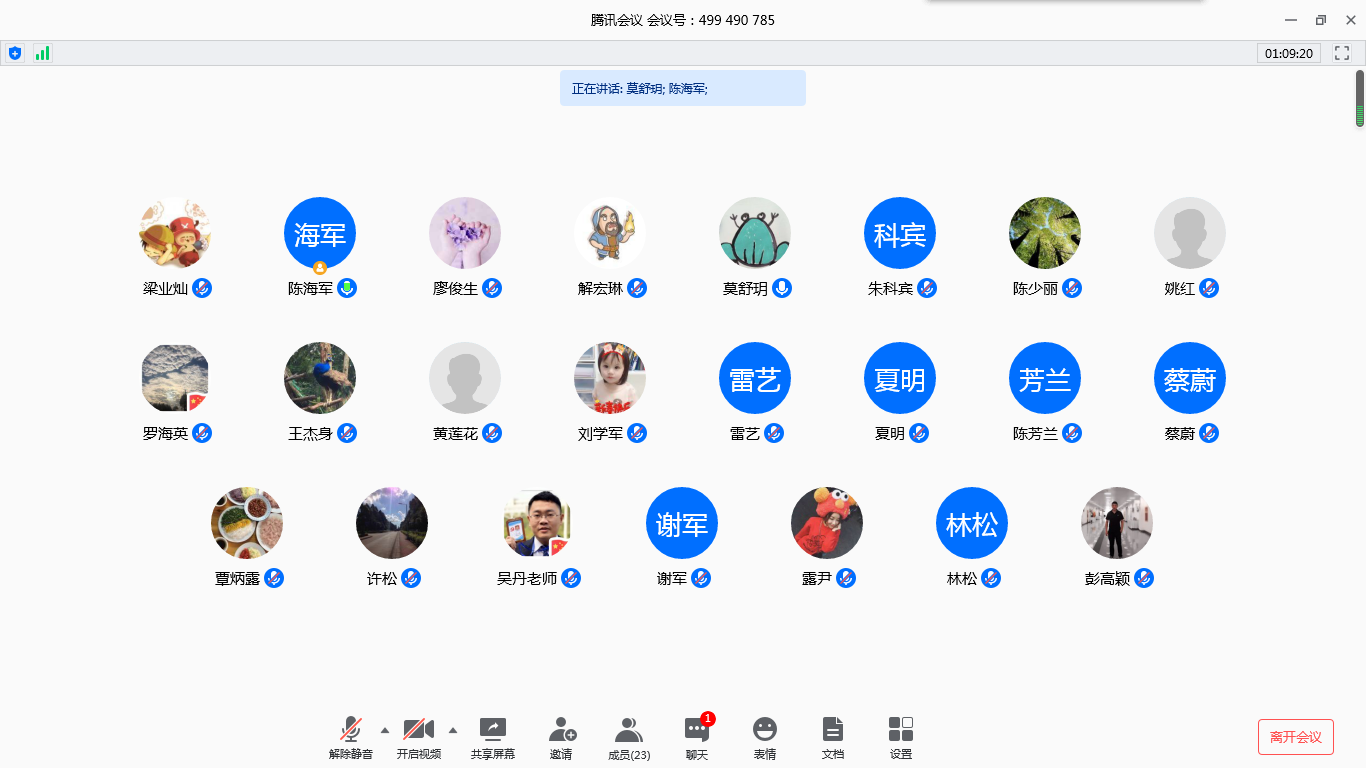
Task: Click the share screen (共享屏幕) icon
Action: [x=493, y=729]
